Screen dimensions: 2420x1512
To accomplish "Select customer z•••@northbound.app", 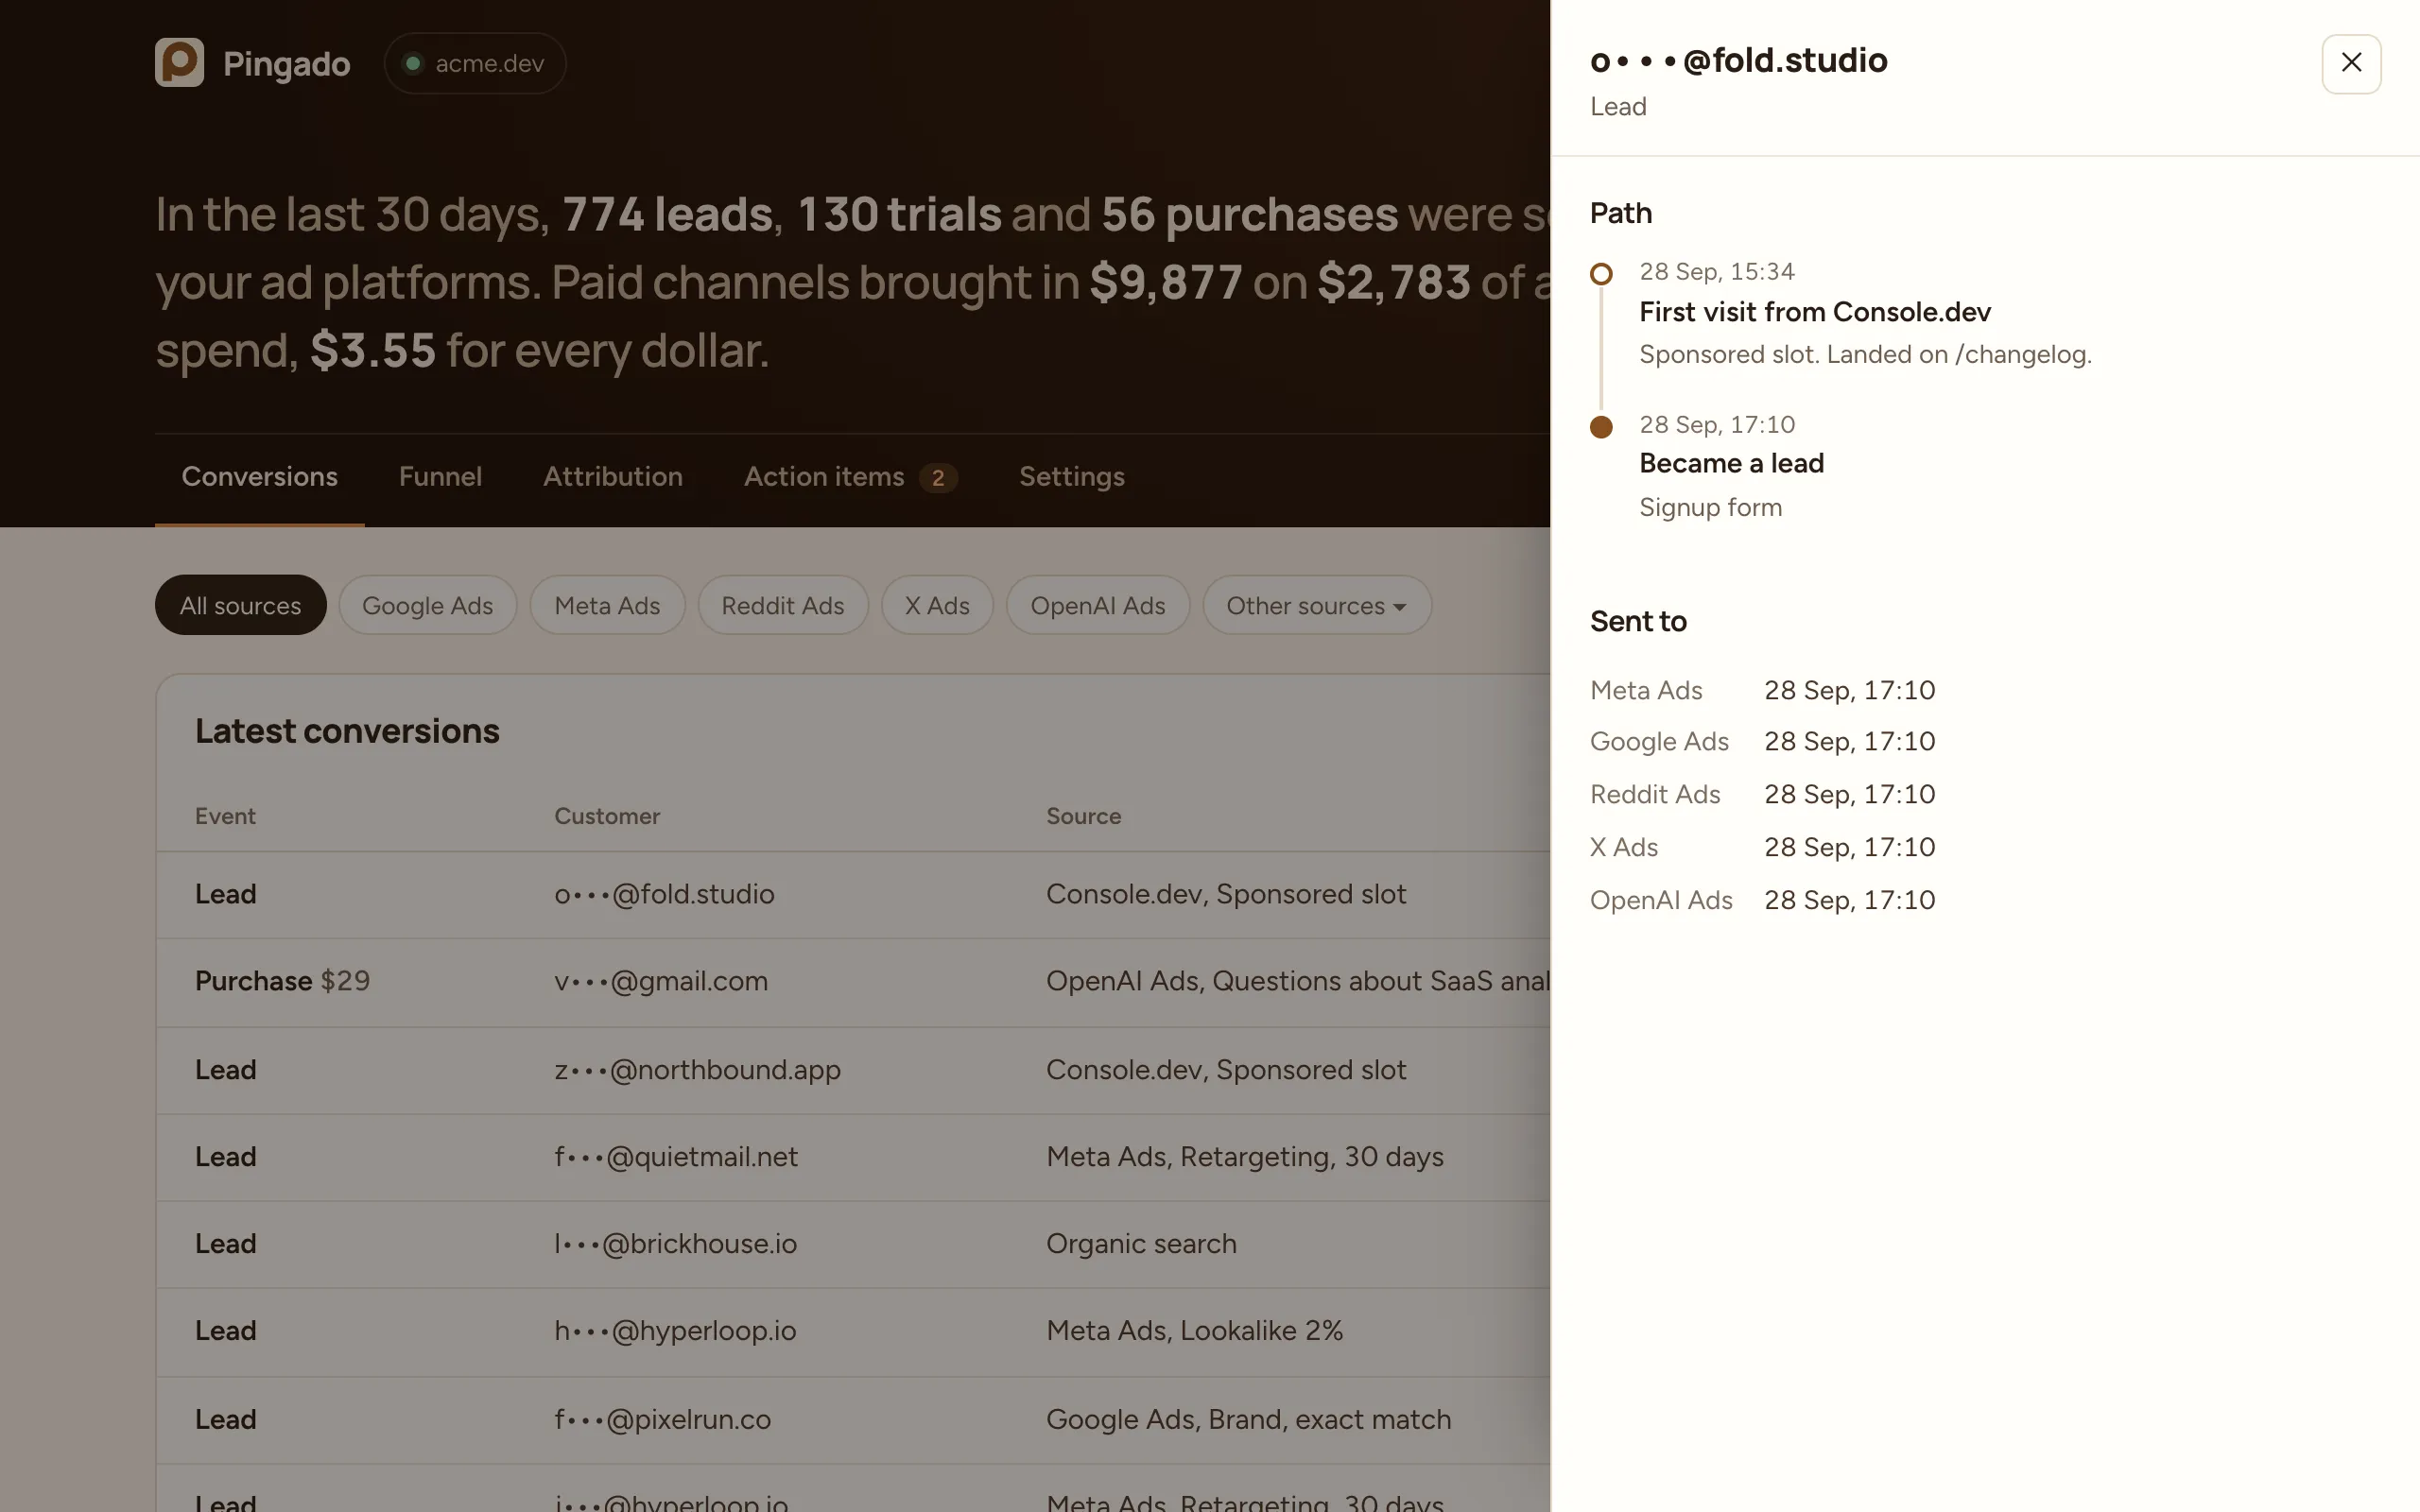I will (x=697, y=1070).
